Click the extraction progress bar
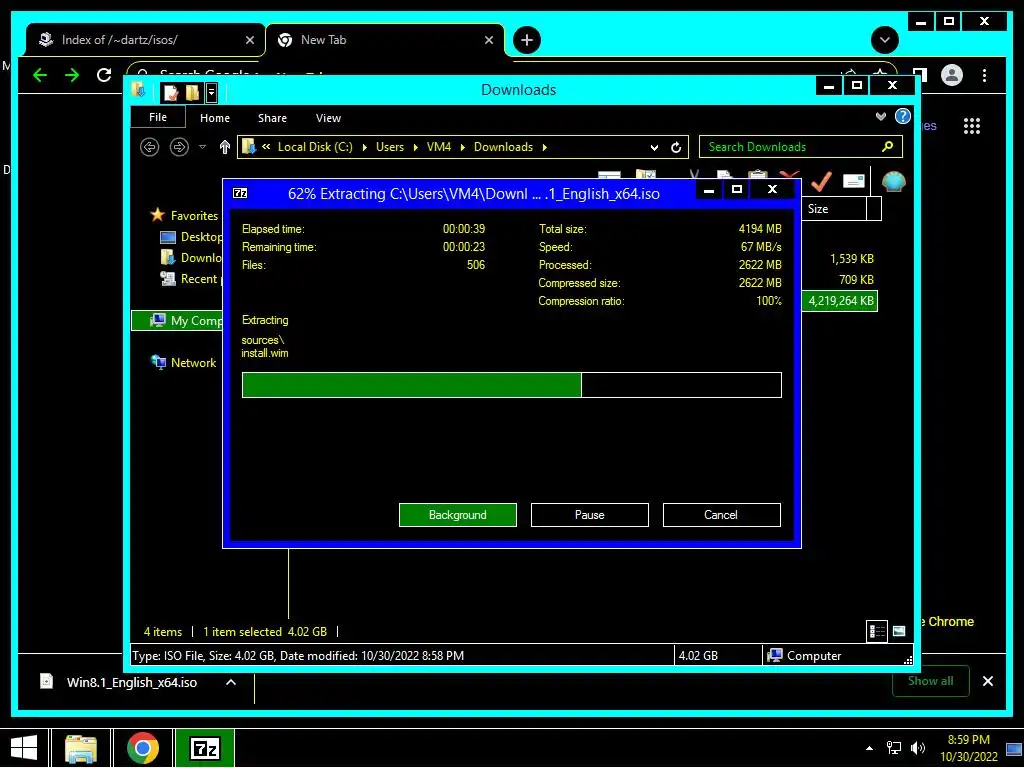Viewport: 1024px width, 768px height. [x=511, y=385]
